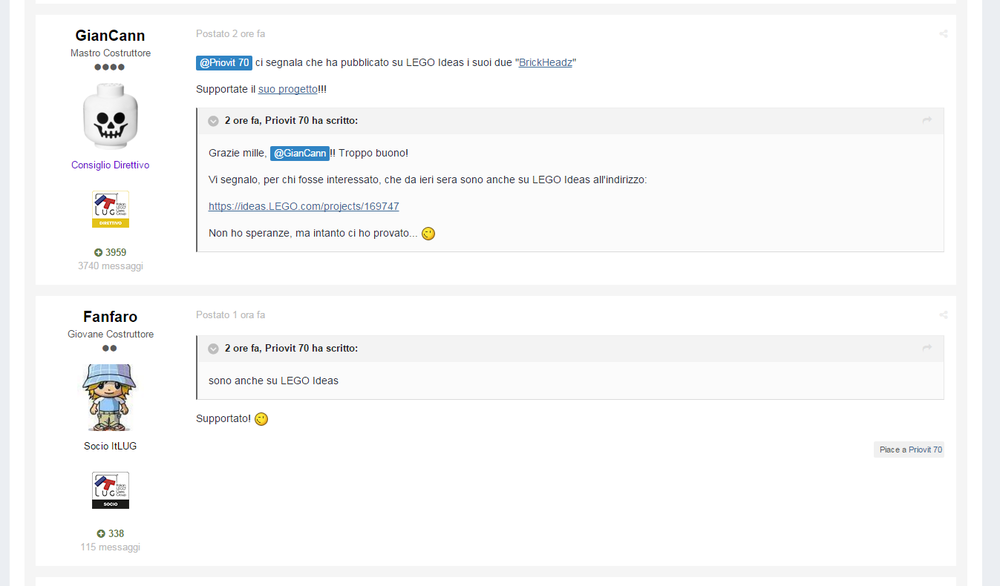Share Fanfaro's post via share icon
The image size is (1000, 586).
tap(943, 315)
